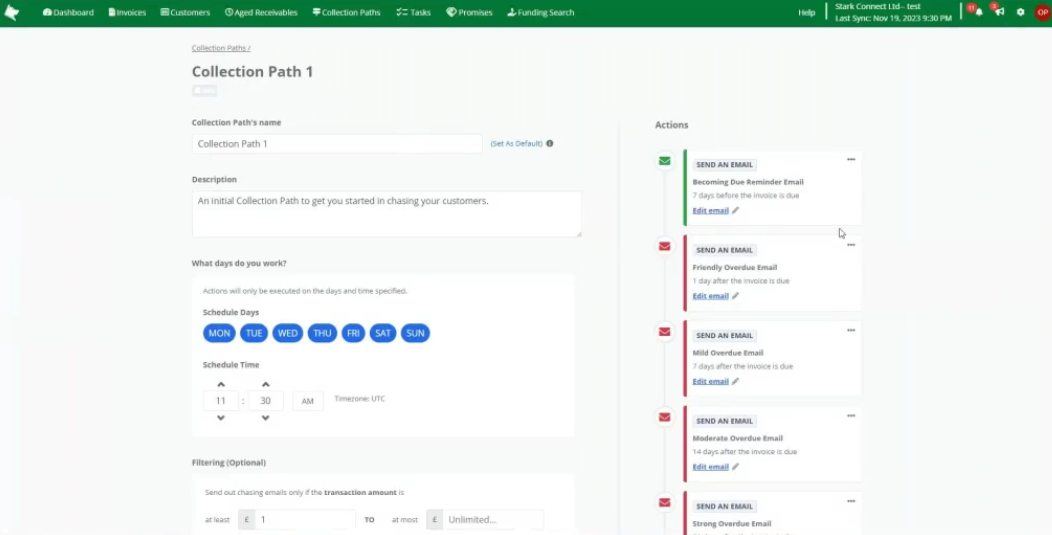Screen dimensions: 1052x535
Task: Click the red envelope icon for Strong Overdue Email
Action: tap(664, 502)
